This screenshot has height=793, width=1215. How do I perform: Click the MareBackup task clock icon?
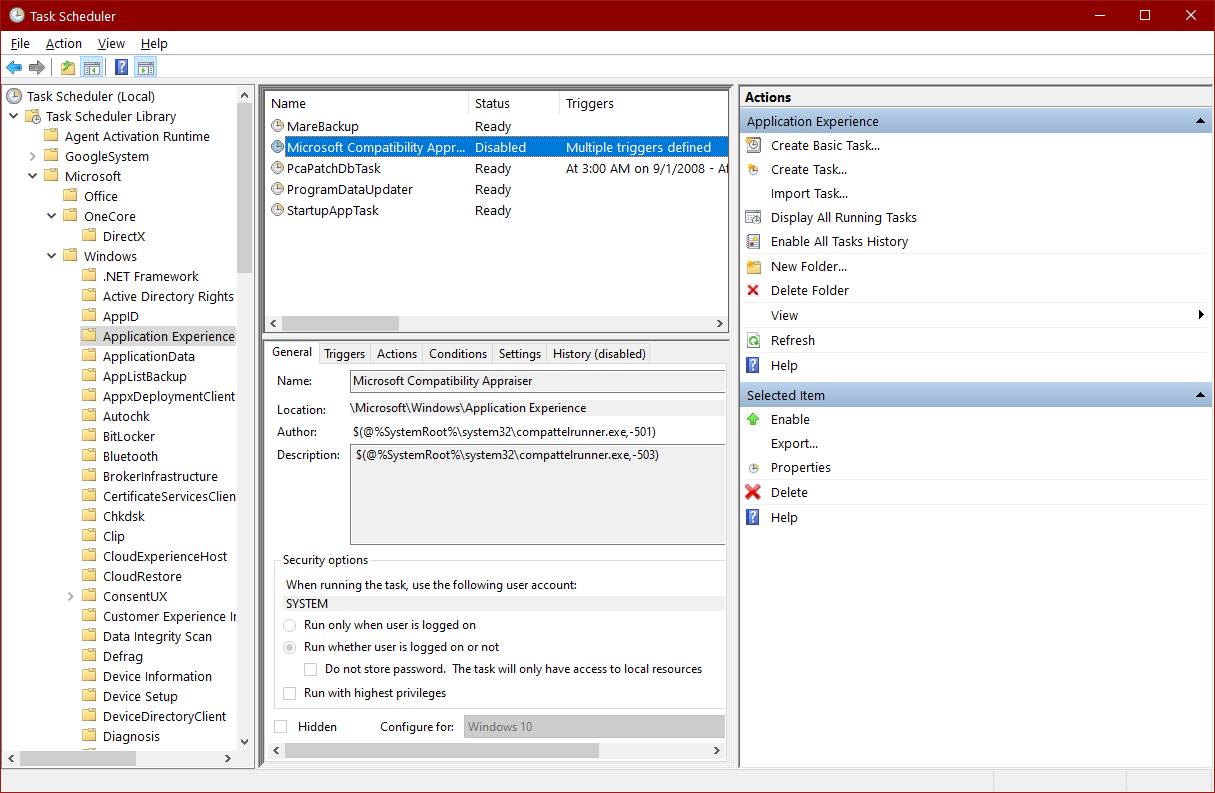[x=278, y=126]
